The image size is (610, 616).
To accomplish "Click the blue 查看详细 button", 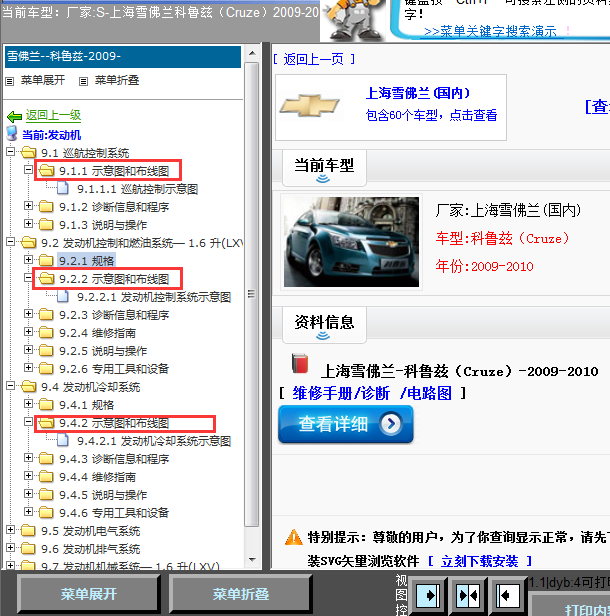I will pyautogui.click(x=346, y=424).
